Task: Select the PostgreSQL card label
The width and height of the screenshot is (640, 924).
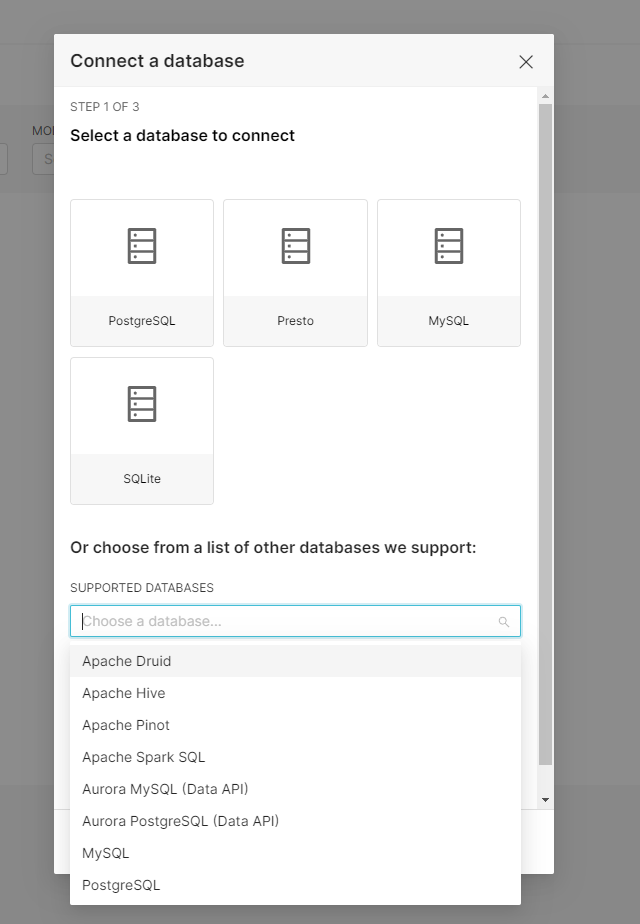Action: [x=142, y=321]
